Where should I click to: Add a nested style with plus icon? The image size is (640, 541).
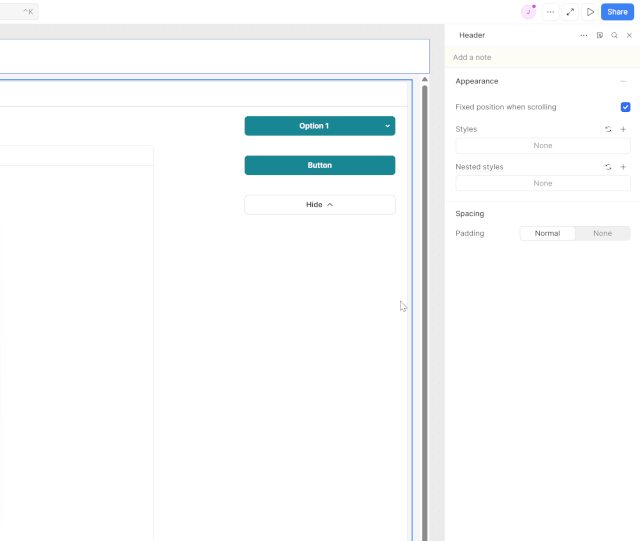(623, 167)
